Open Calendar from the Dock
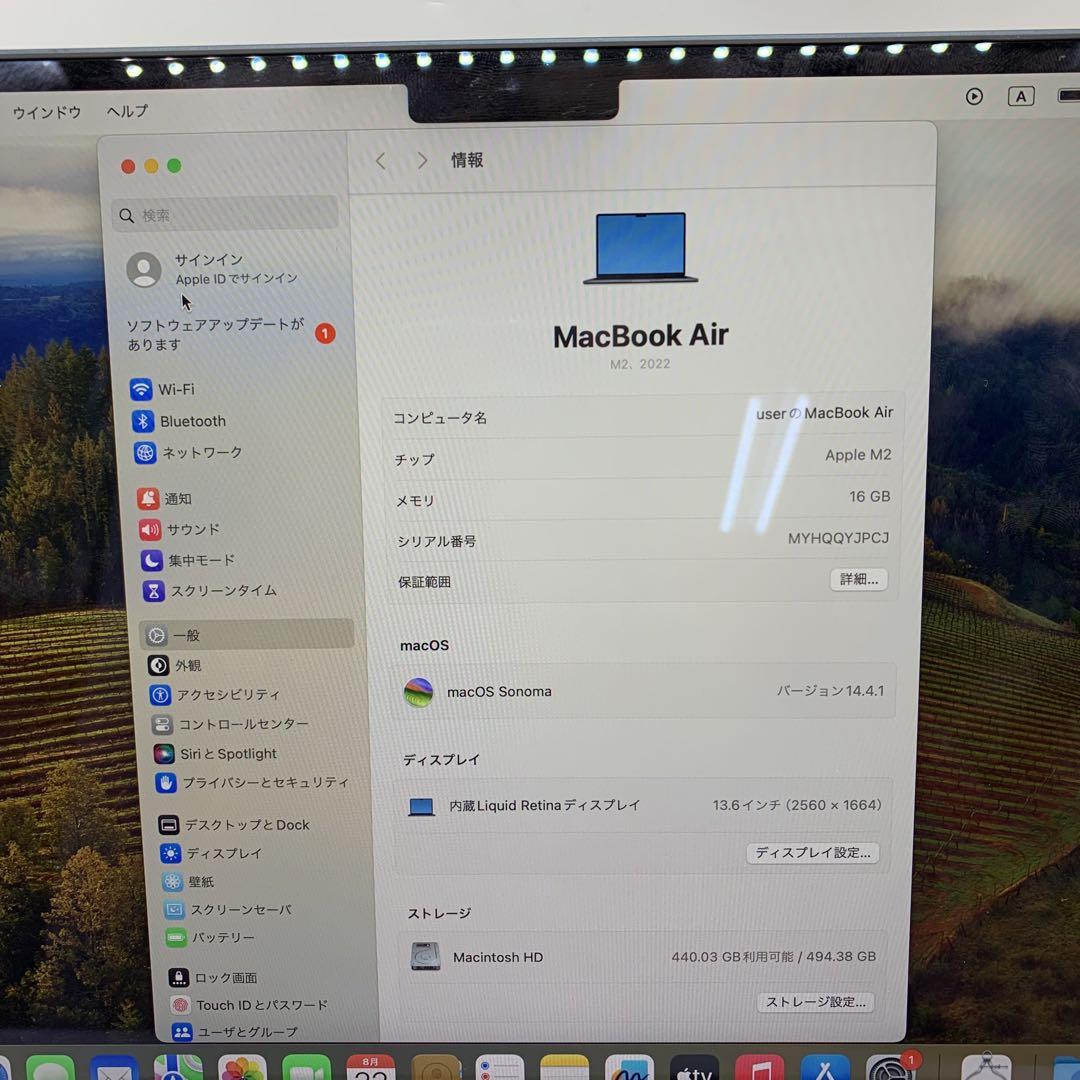 click(371, 1068)
